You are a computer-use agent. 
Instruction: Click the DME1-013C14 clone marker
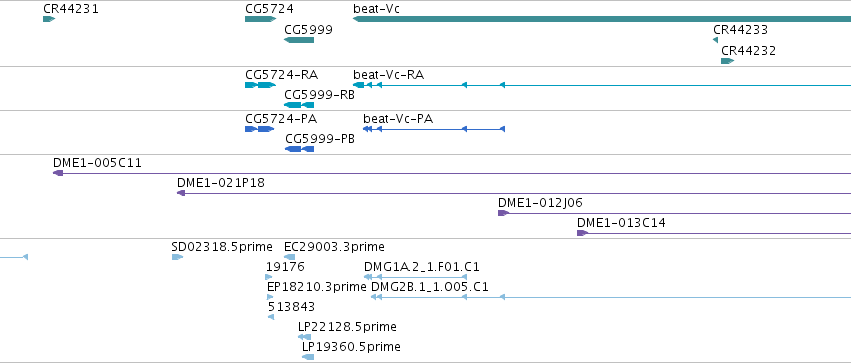(x=582, y=233)
